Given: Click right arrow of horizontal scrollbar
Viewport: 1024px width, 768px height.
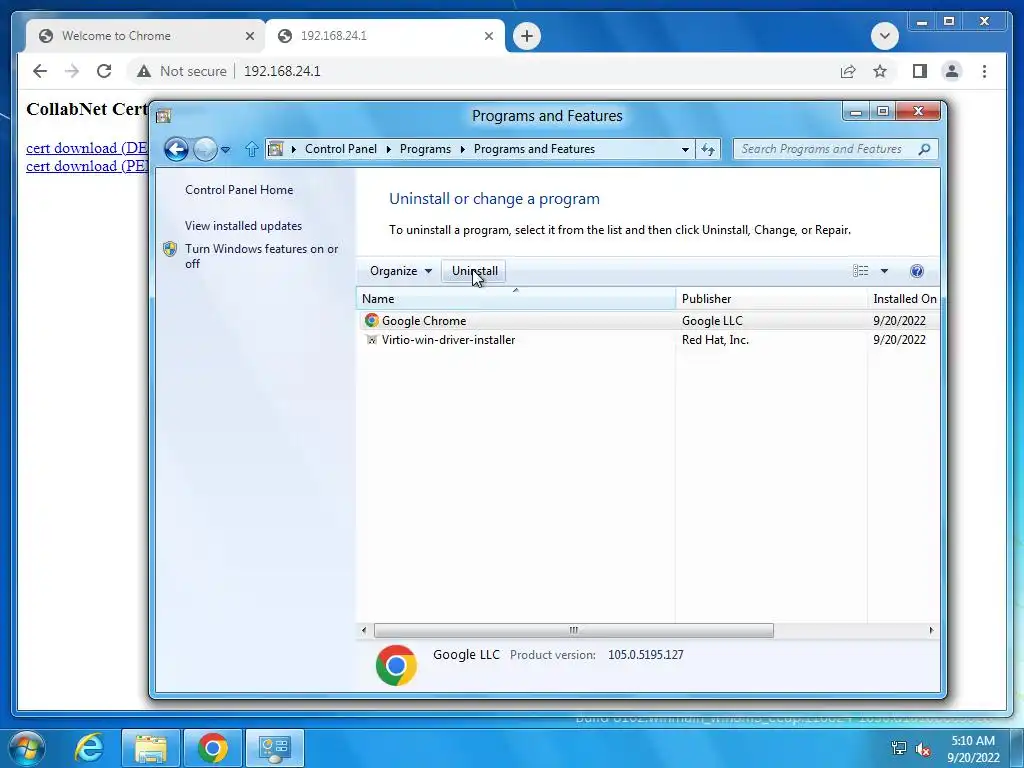Looking at the screenshot, I should point(931,630).
